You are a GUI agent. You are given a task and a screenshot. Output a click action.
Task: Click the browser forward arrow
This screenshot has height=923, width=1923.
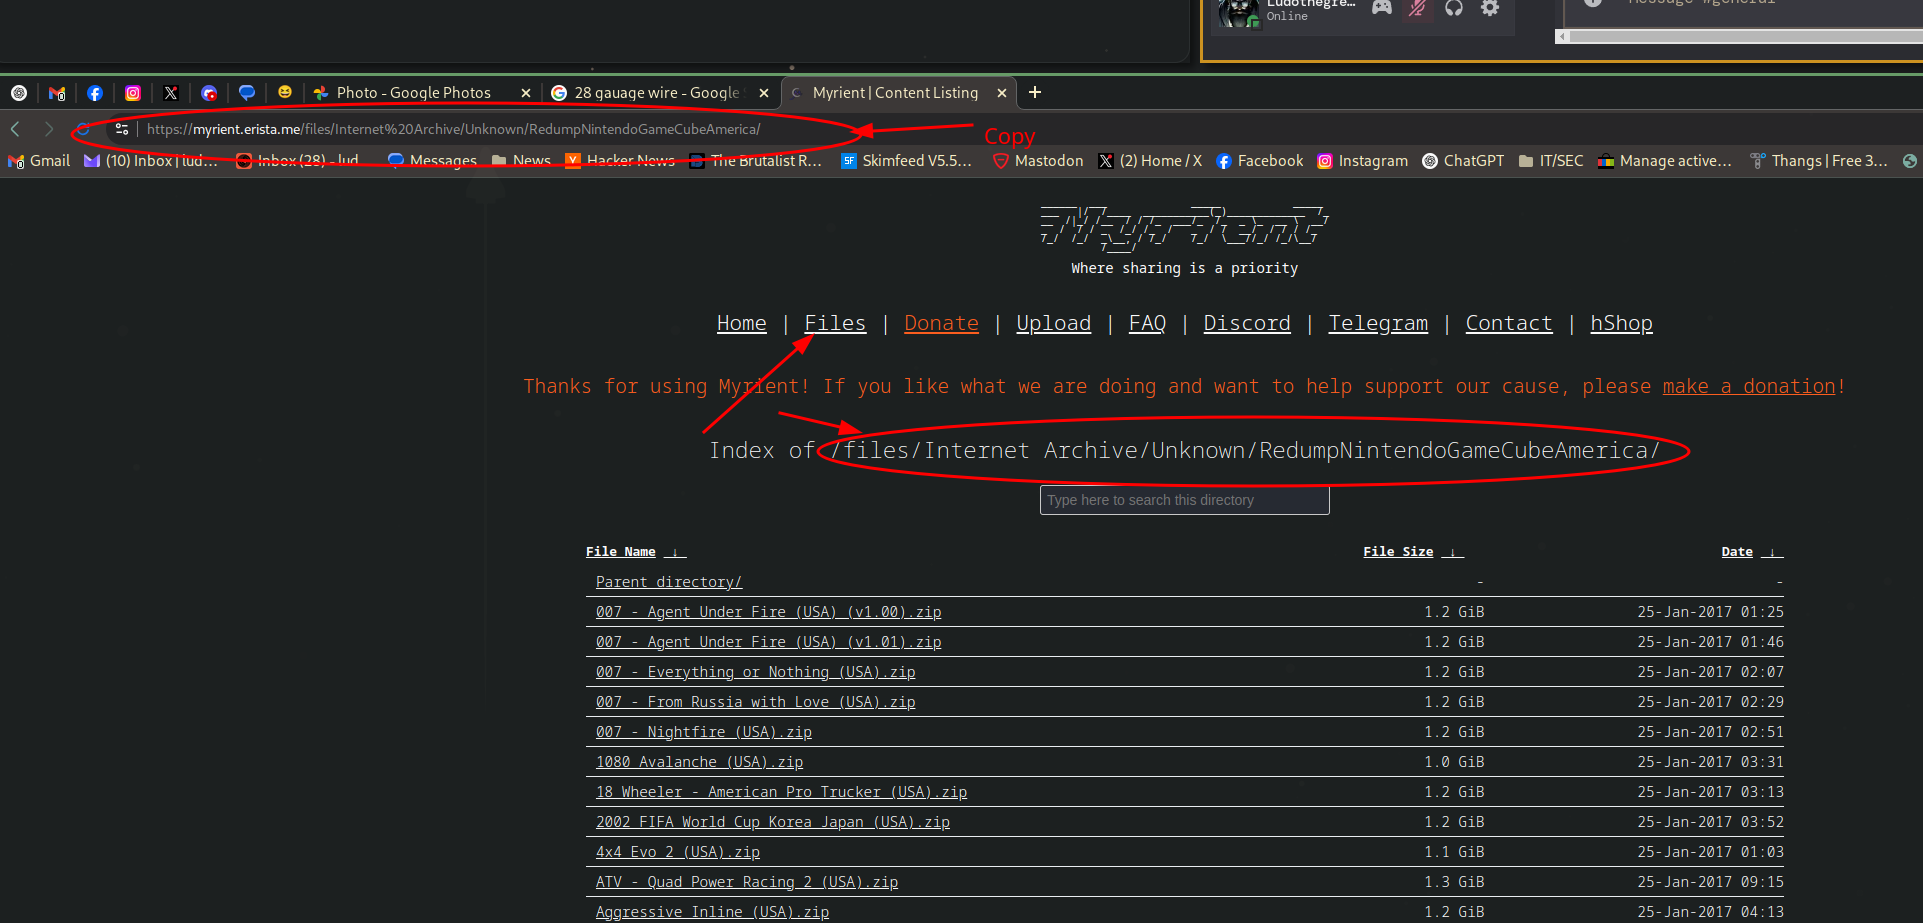pos(49,129)
